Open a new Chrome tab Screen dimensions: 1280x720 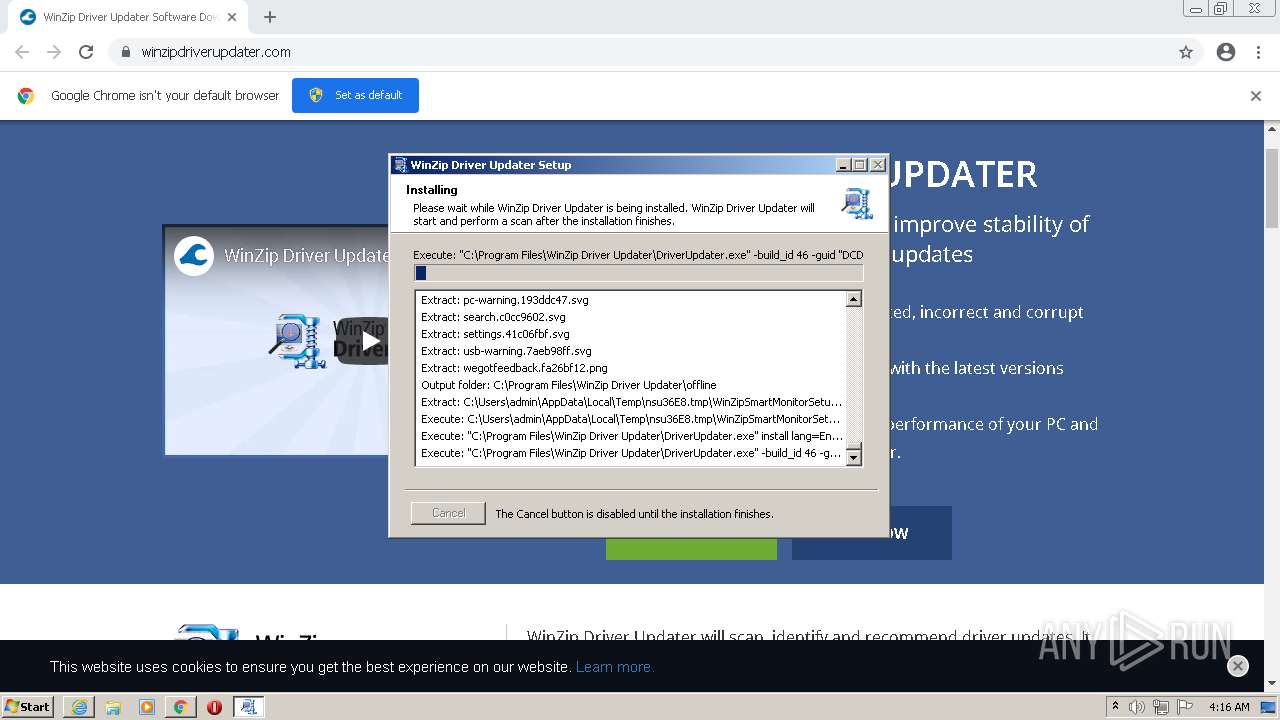(270, 17)
